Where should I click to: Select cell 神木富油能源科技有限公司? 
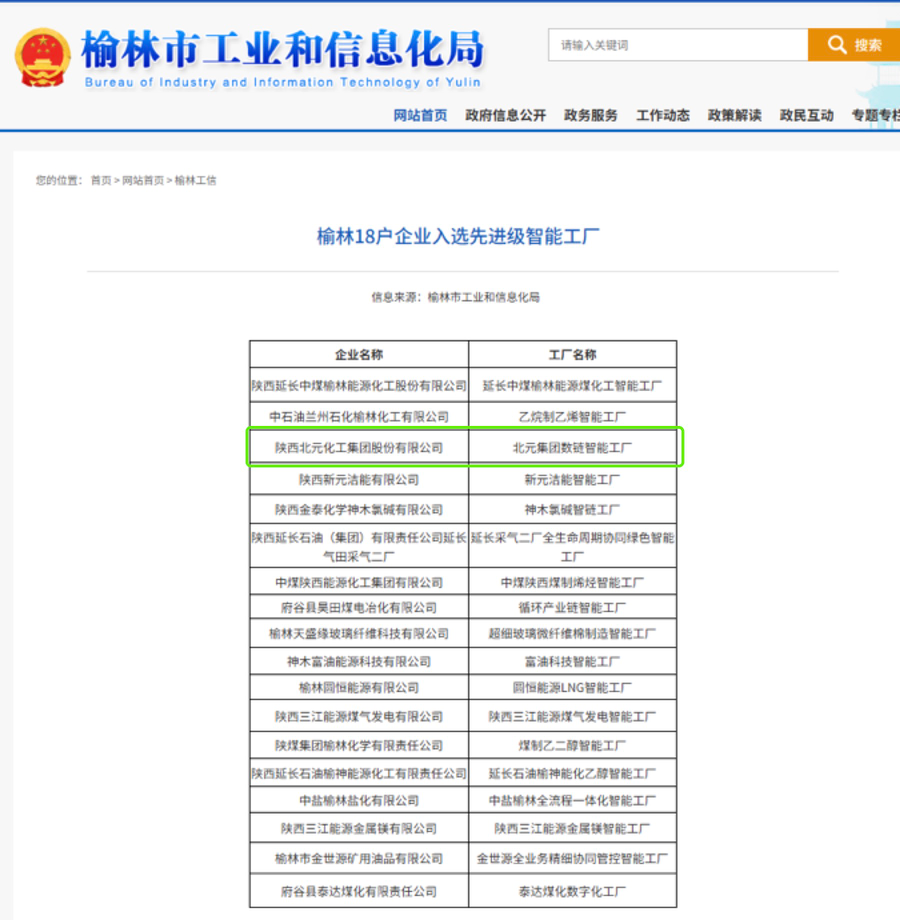pos(359,661)
